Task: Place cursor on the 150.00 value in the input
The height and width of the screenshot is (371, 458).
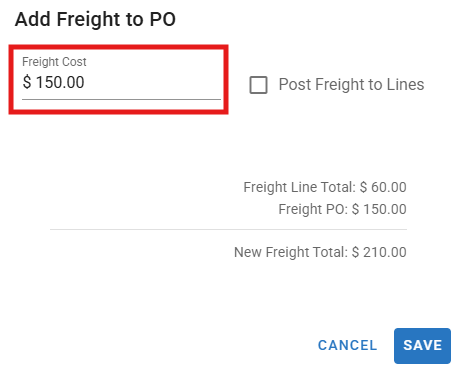Action: click(60, 82)
